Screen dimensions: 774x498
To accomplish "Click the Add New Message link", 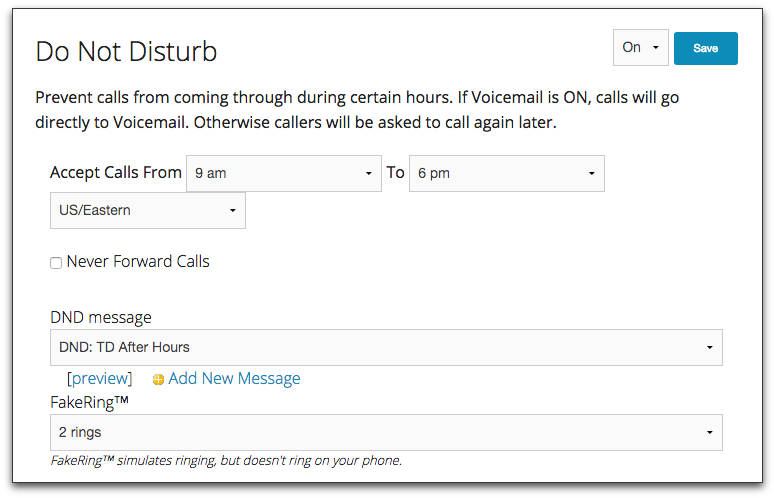I will click(x=234, y=379).
